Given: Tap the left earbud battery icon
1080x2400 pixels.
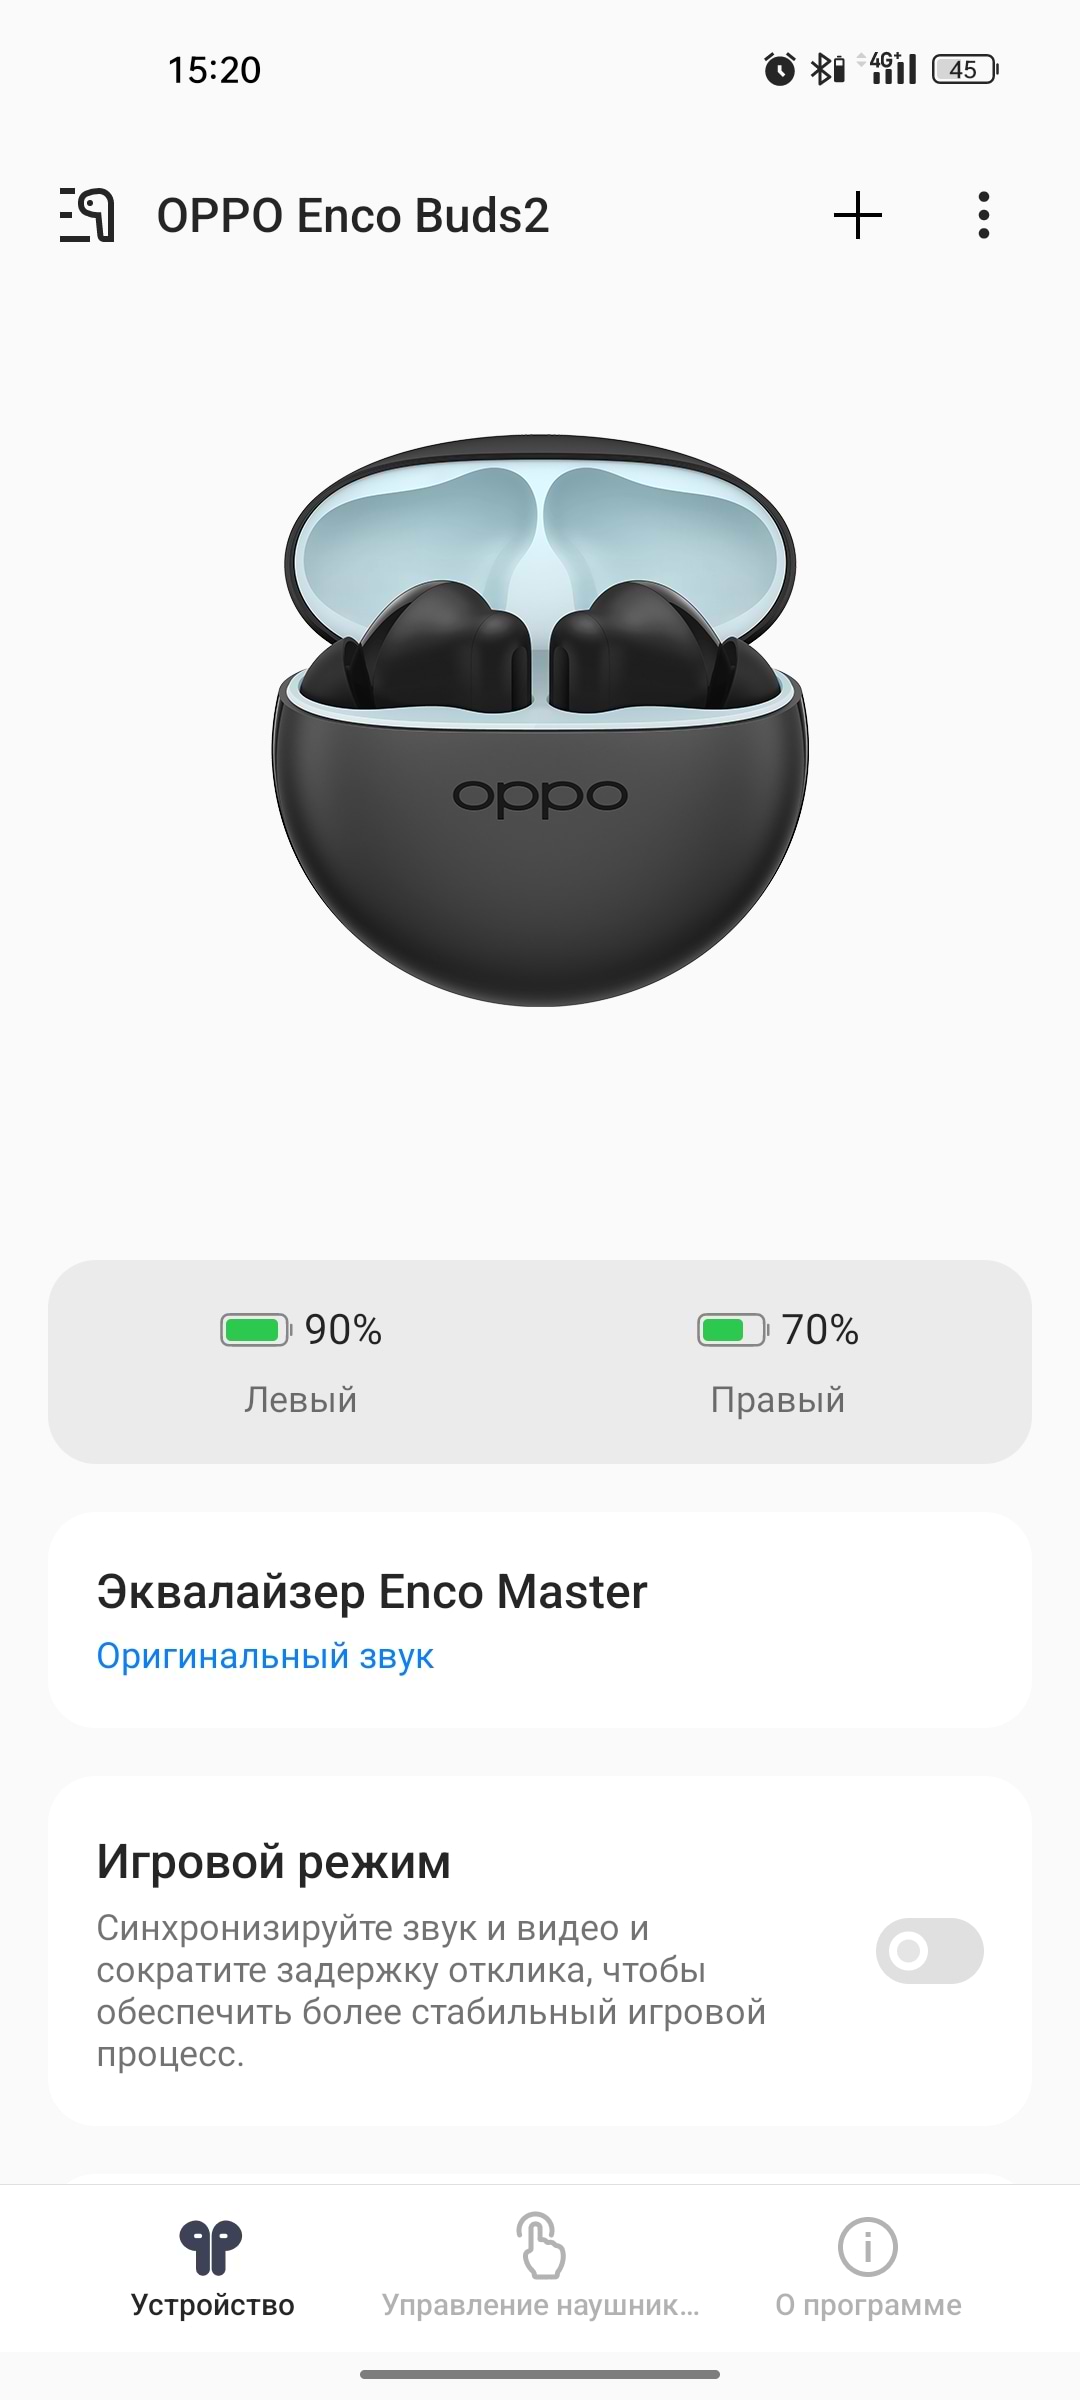Looking at the screenshot, I should [256, 1330].
